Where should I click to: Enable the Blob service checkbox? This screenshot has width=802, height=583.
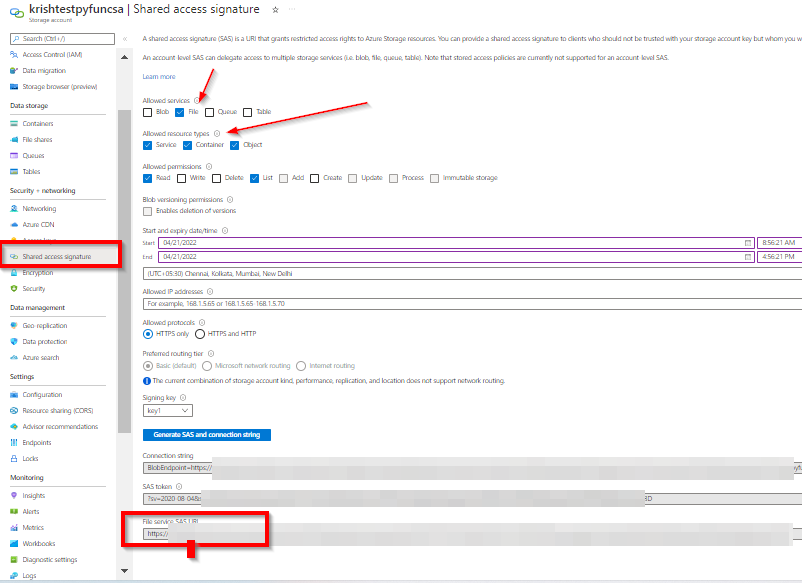(x=147, y=112)
